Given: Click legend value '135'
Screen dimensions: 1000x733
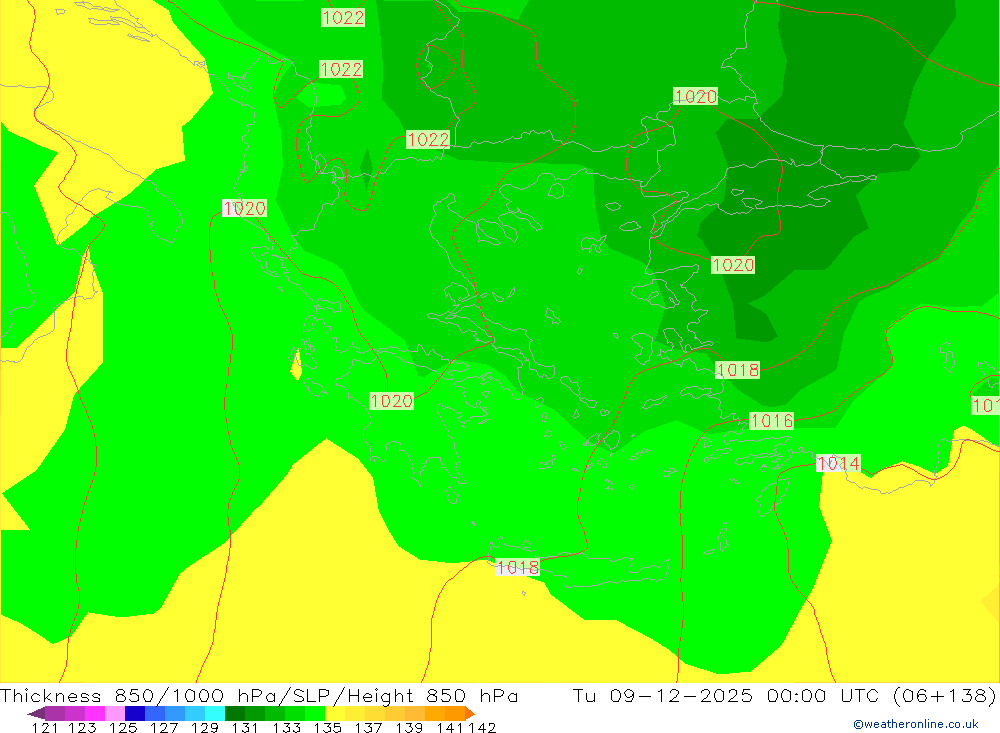Looking at the screenshot, I should (327, 728).
